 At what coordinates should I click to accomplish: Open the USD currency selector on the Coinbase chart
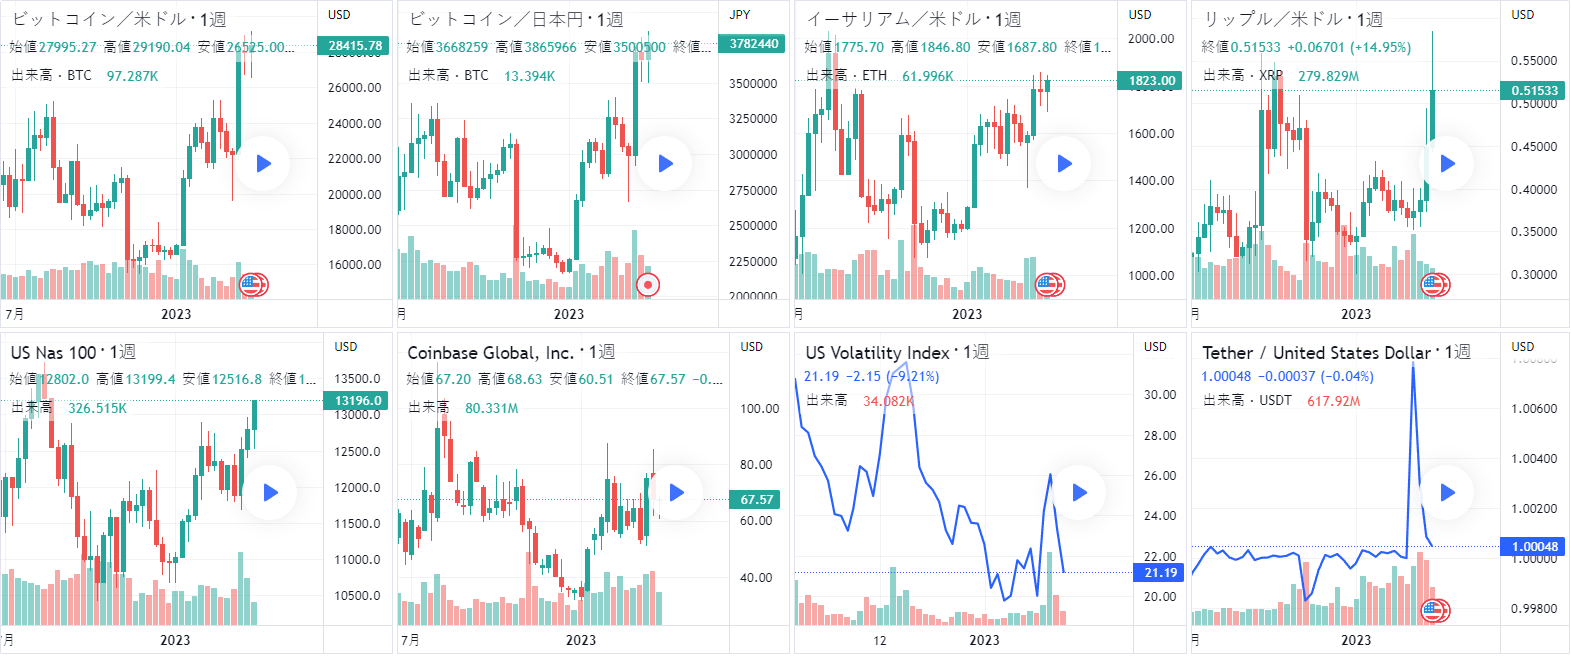[751, 347]
